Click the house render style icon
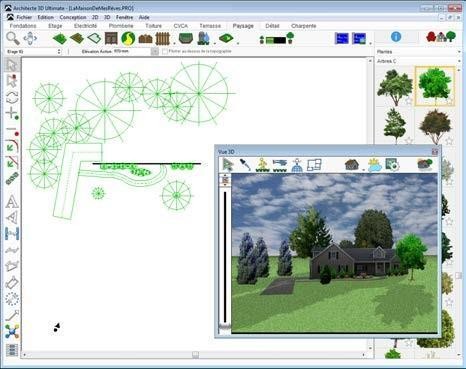This screenshot has height=369, width=466. pyautogui.click(x=352, y=165)
